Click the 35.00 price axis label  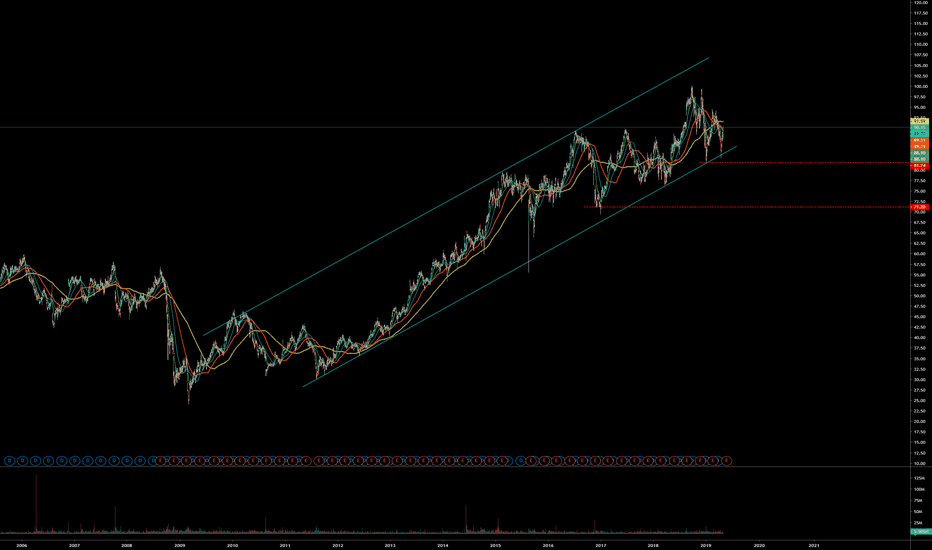coord(921,359)
